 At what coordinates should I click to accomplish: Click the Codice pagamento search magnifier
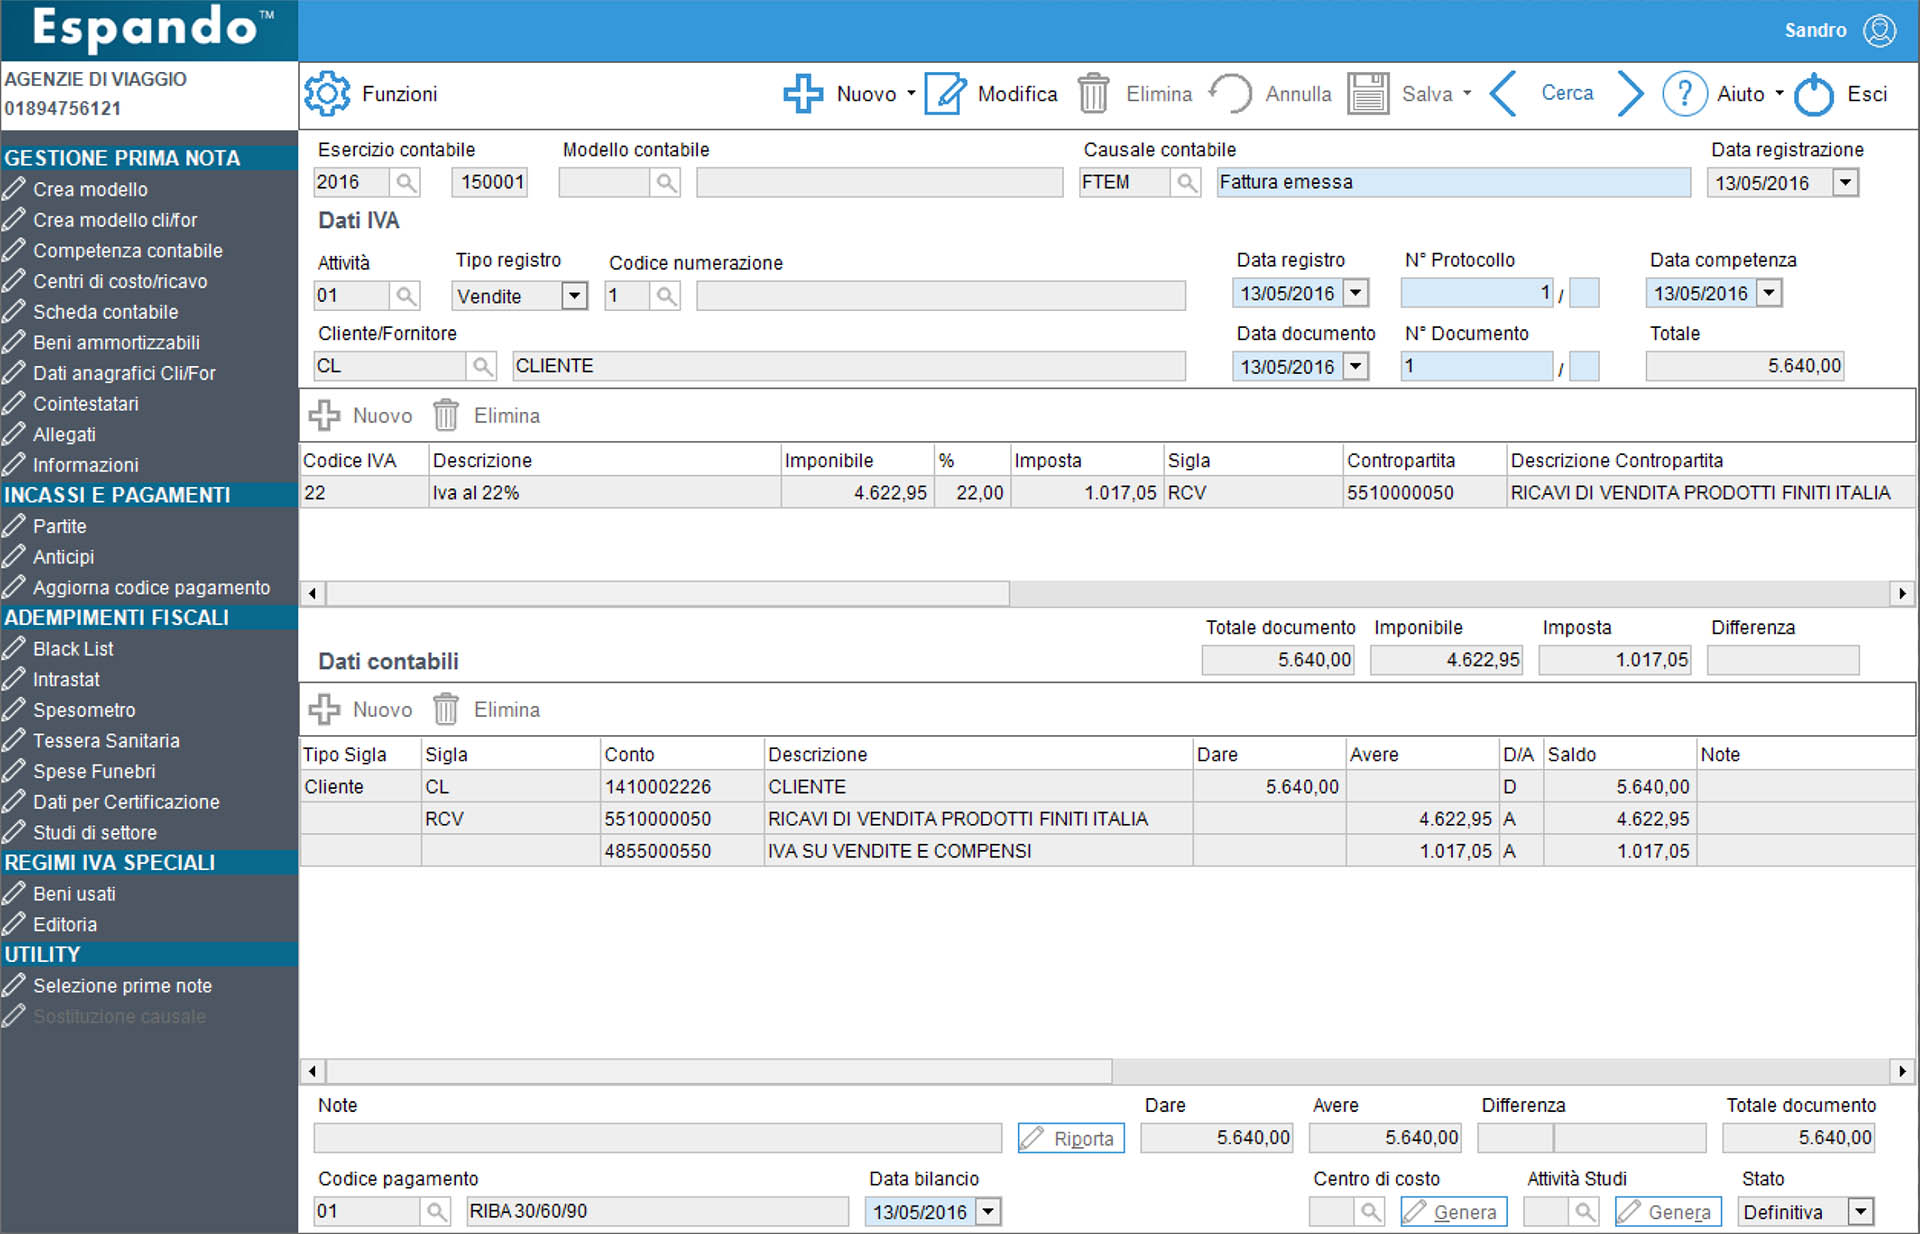(x=436, y=1212)
